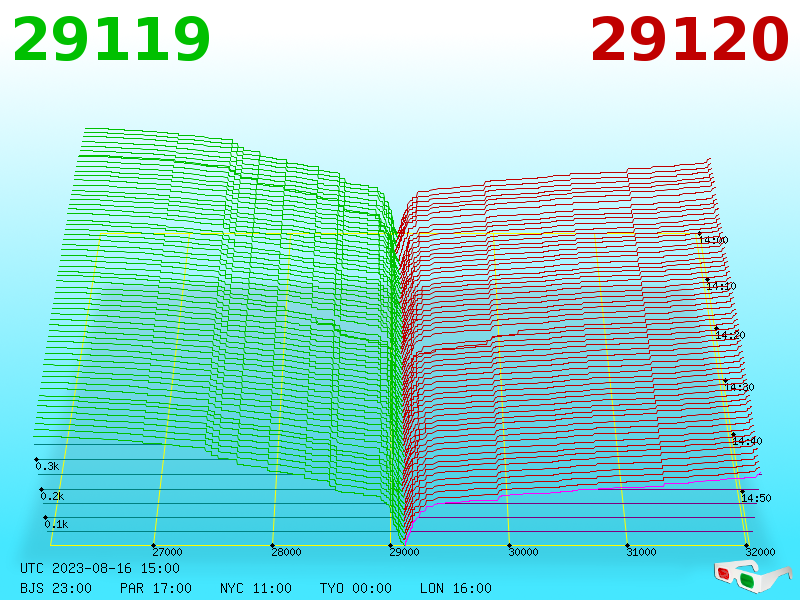This screenshot has width=800, height=600.
Task: Click the 14:30 time axis label
Action: point(740,387)
